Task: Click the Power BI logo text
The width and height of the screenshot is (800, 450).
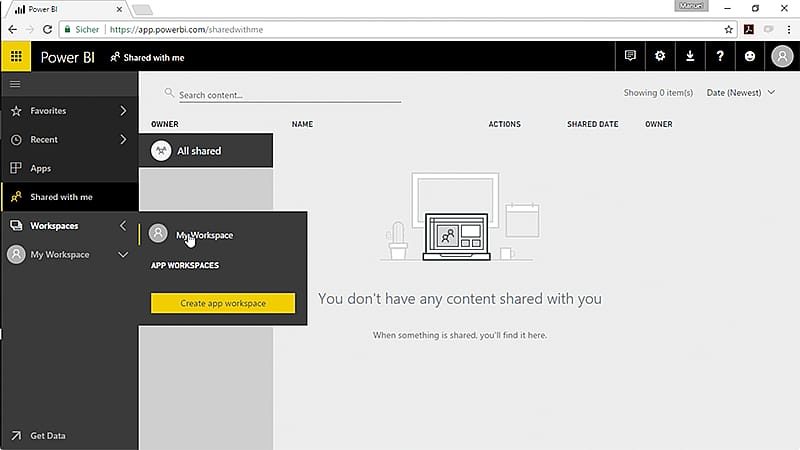Action: point(68,57)
